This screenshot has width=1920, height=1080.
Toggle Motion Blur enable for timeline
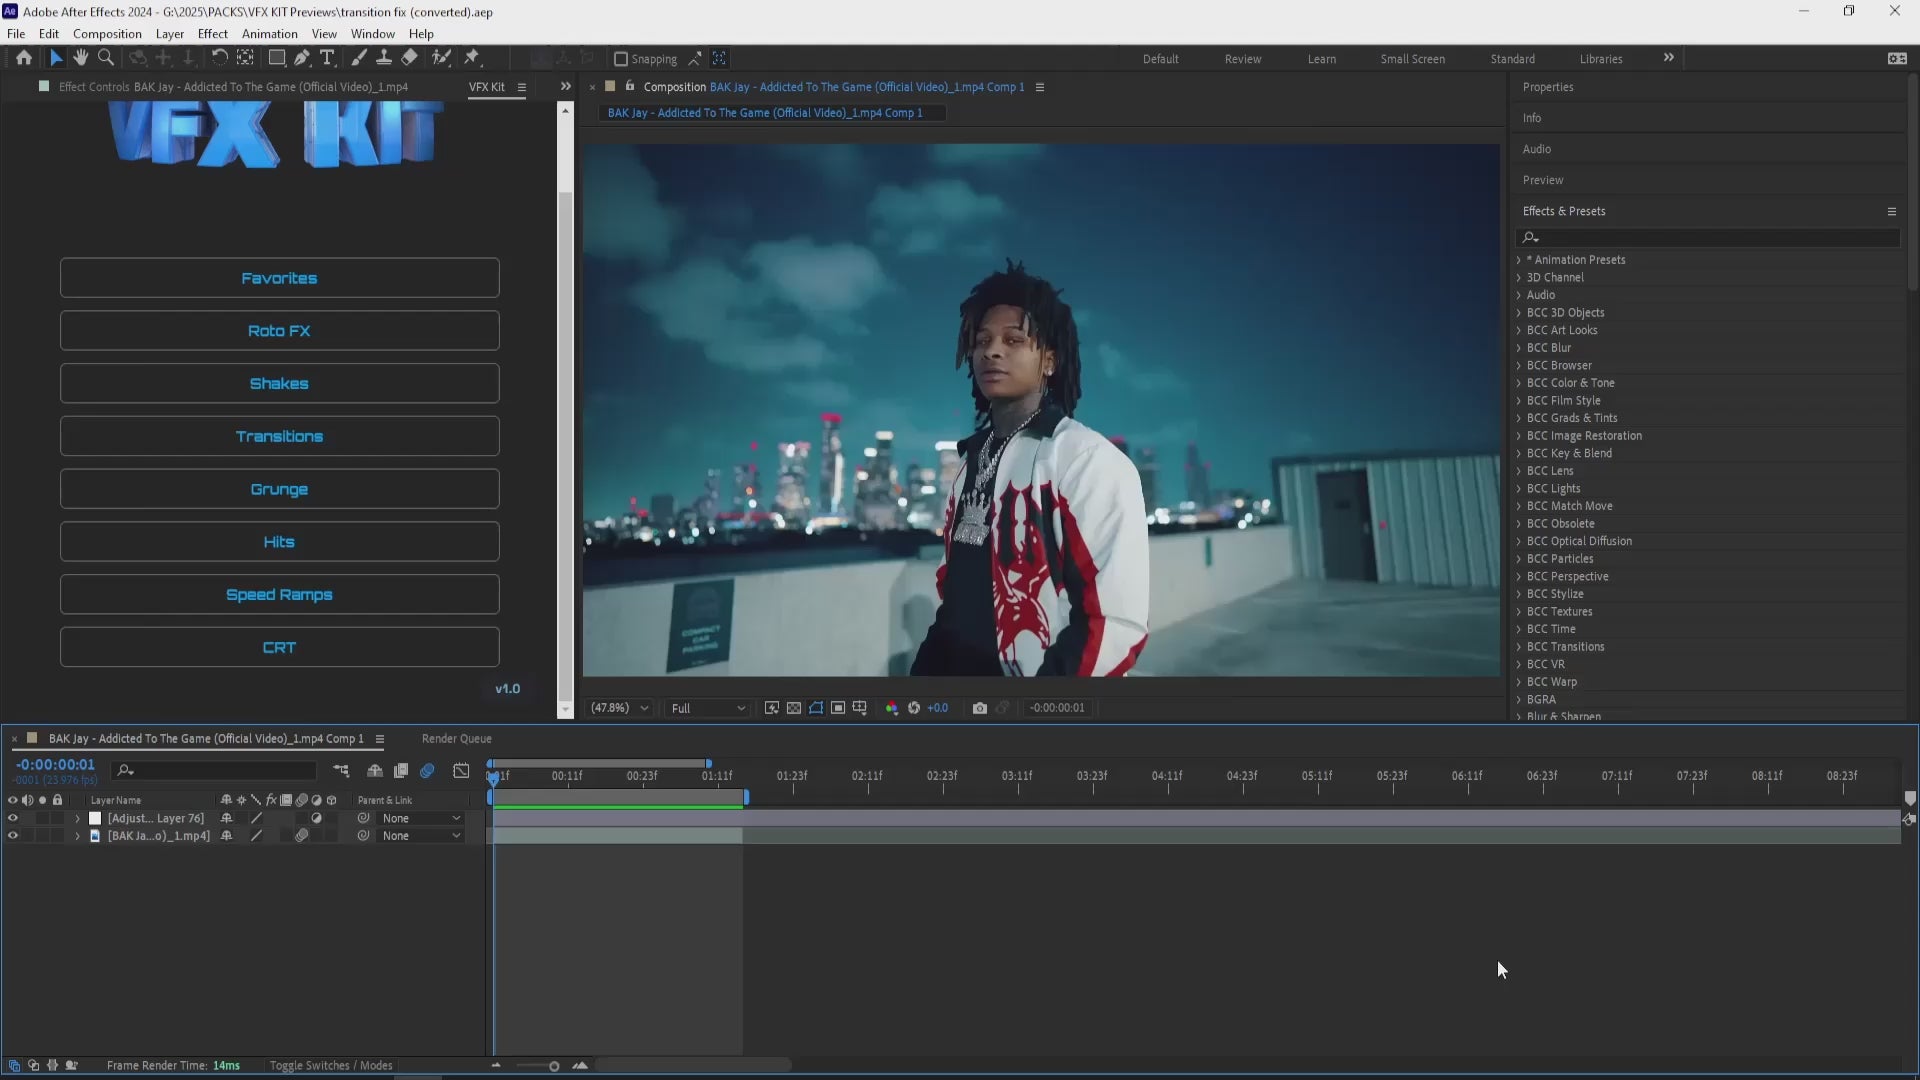click(427, 770)
